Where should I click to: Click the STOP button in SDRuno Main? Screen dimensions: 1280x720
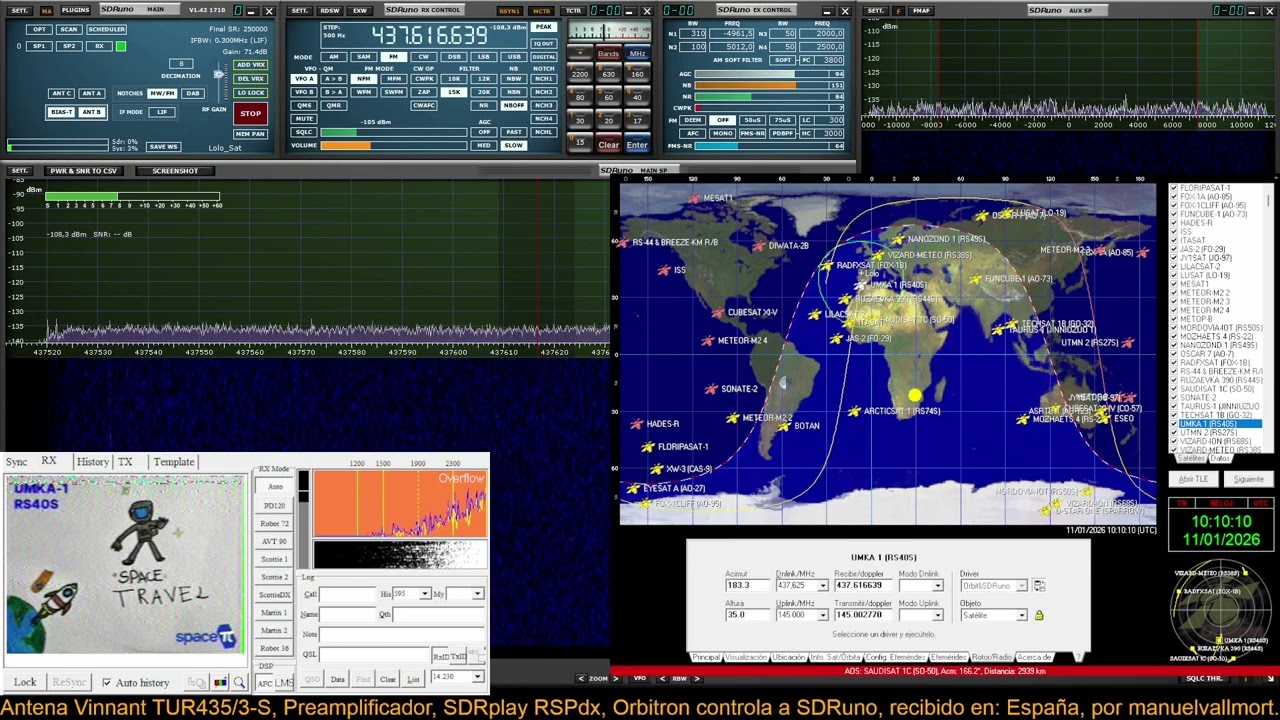pyautogui.click(x=250, y=113)
